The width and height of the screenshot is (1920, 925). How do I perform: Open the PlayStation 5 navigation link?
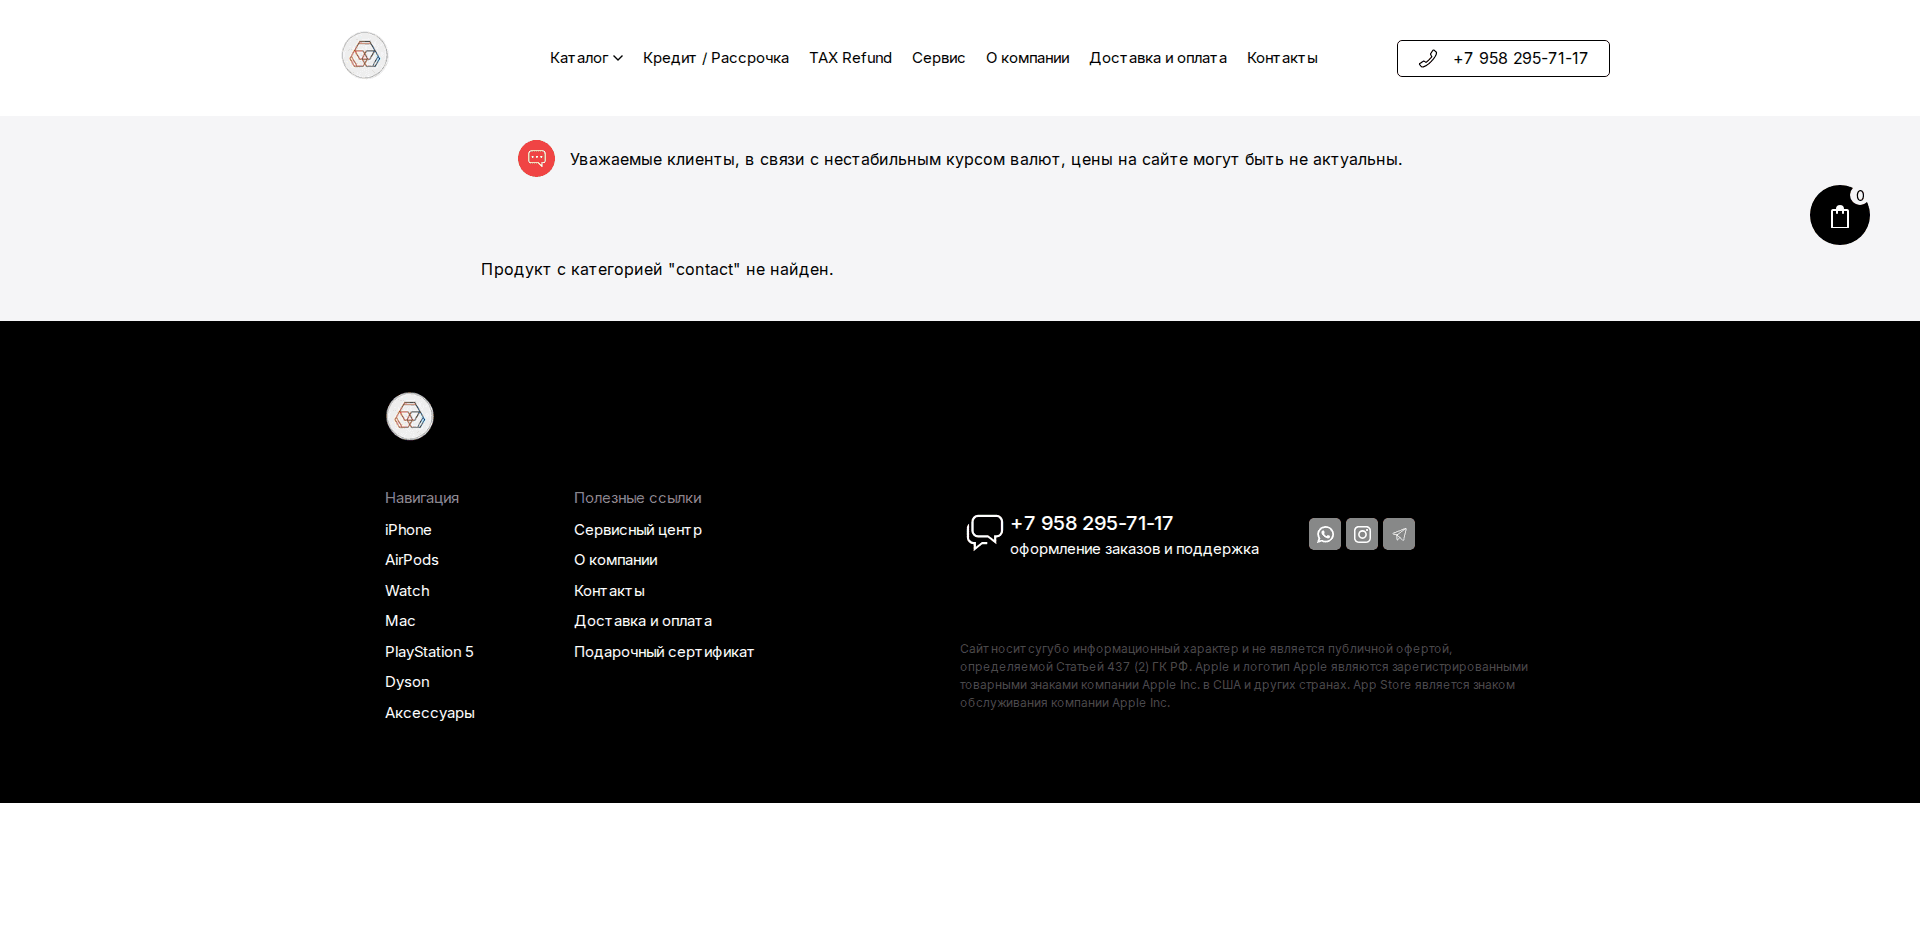click(429, 651)
